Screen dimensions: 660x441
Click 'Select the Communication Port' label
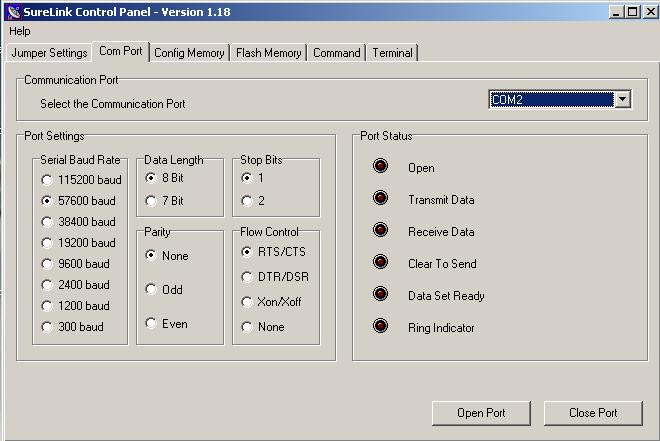click(x=113, y=104)
